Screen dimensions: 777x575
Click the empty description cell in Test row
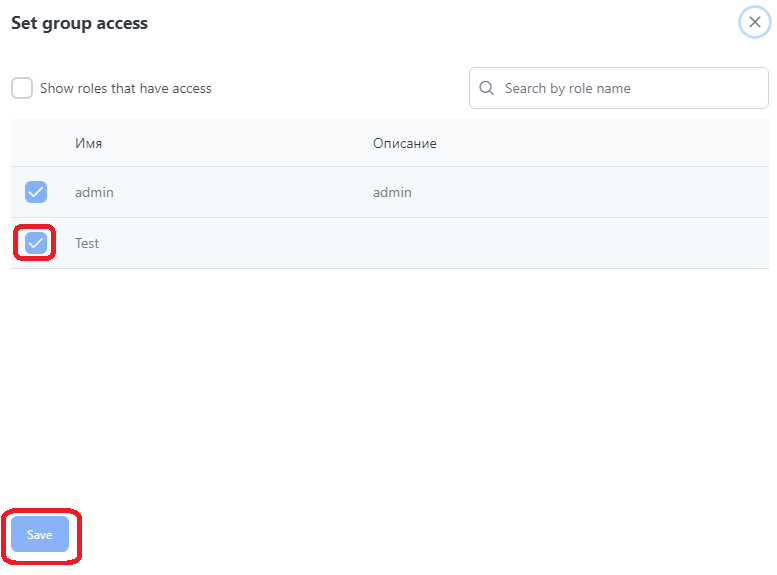pos(500,243)
